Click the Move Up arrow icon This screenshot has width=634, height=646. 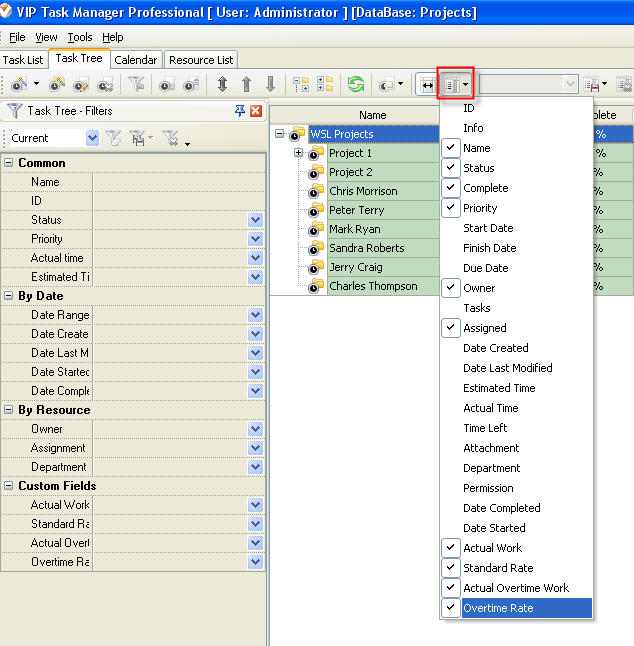pos(246,85)
